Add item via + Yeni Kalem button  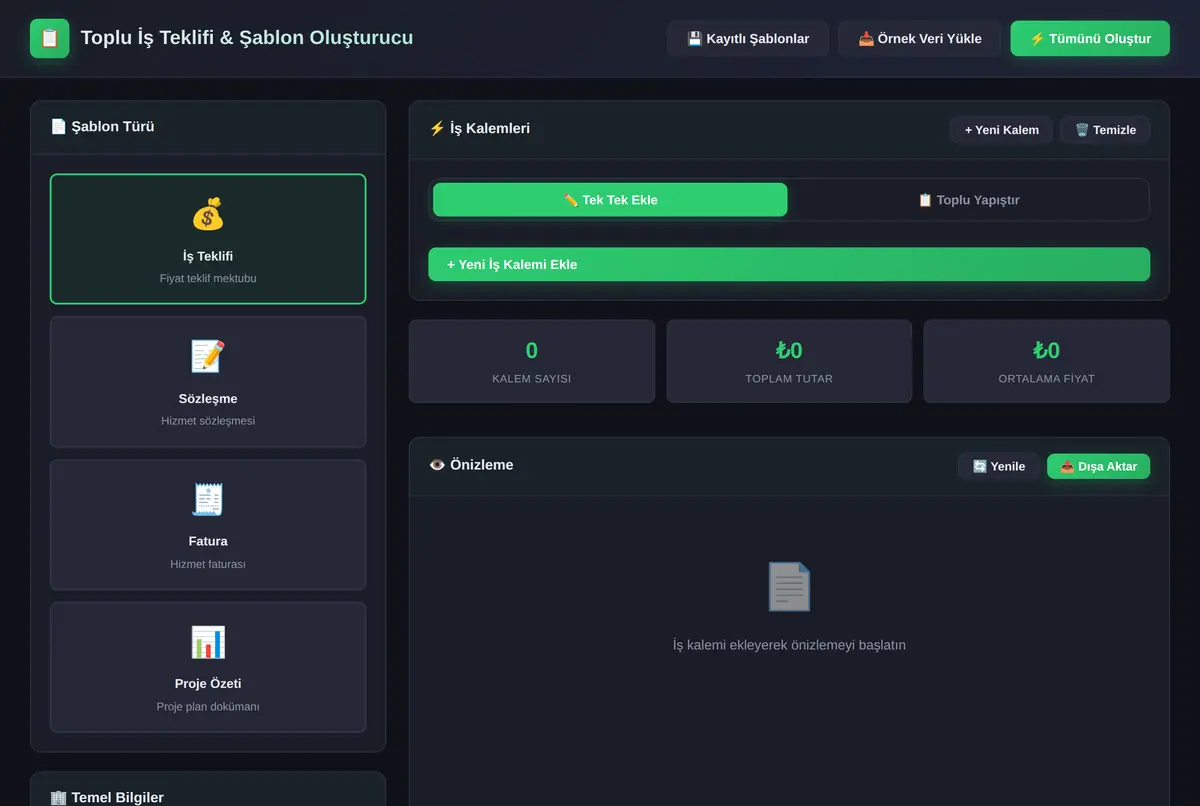coord(1001,130)
